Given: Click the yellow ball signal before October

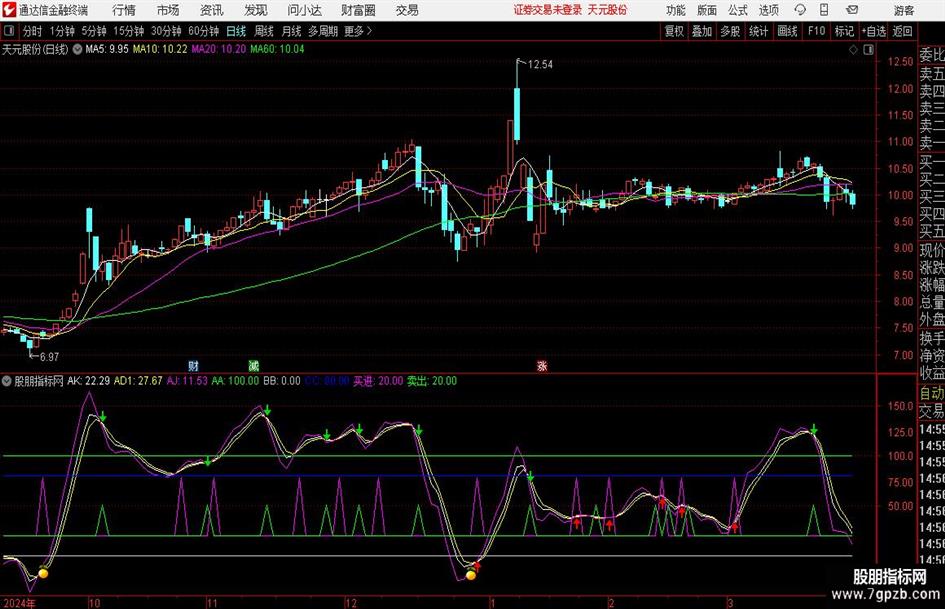Looking at the screenshot, I should coord(43,573).
